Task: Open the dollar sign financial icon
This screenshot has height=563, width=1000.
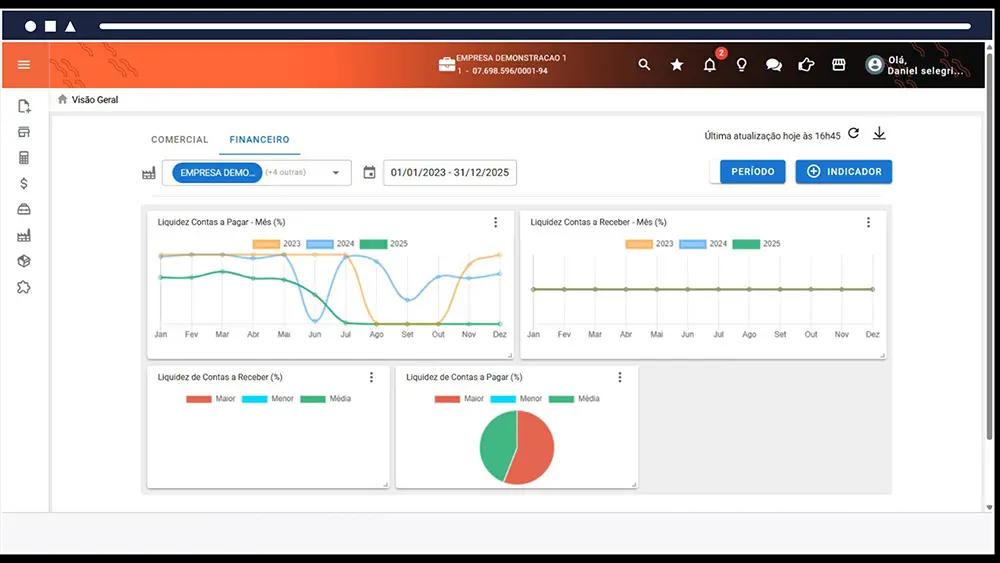Action: pos(24,184)
